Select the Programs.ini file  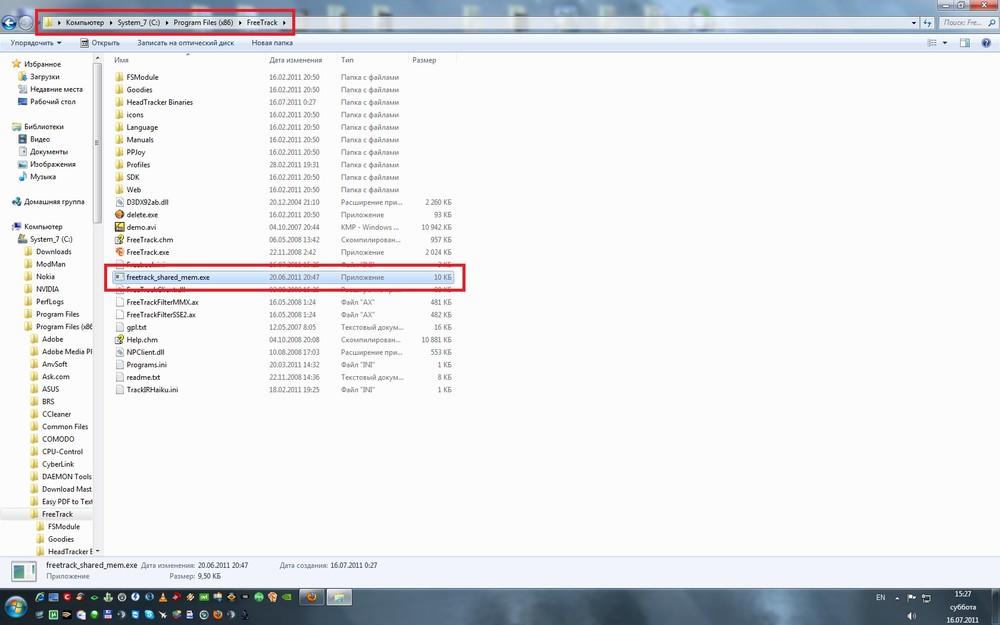(x=146, y=365)
